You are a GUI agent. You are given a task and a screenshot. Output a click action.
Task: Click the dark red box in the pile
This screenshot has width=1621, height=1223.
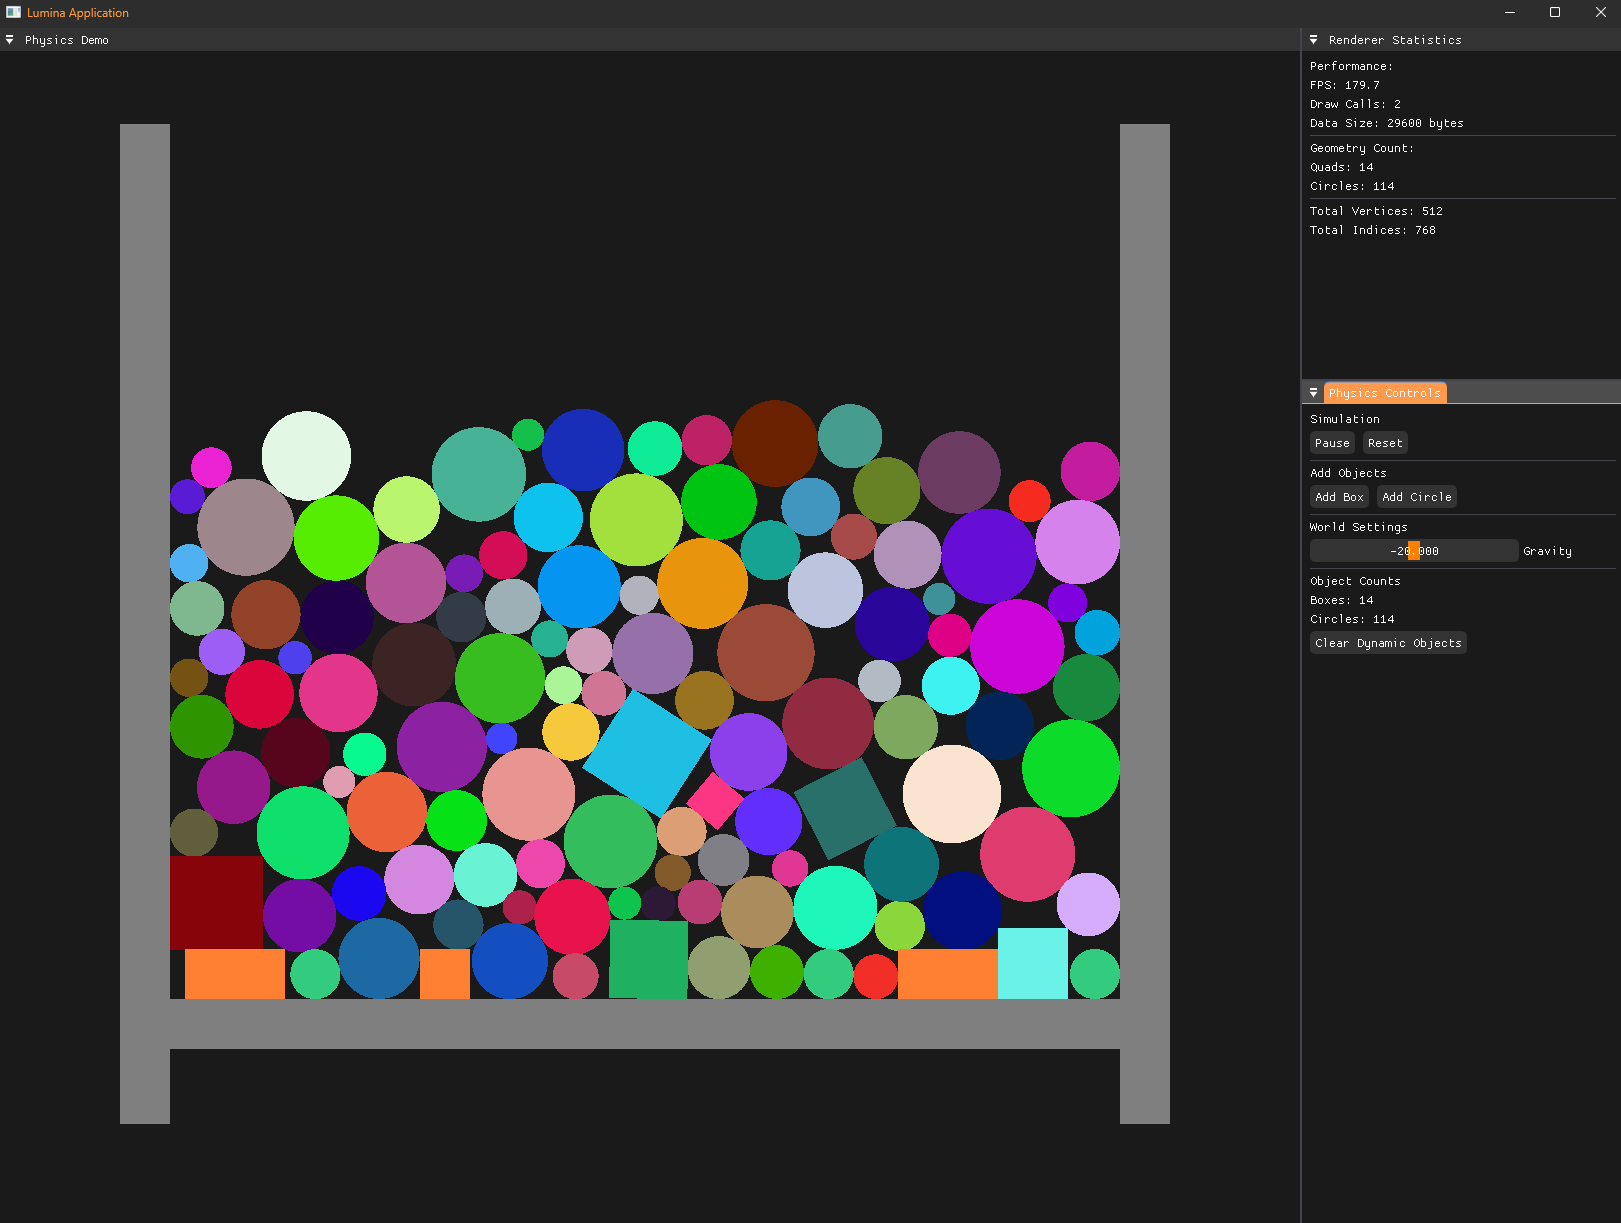coord(215,901)
